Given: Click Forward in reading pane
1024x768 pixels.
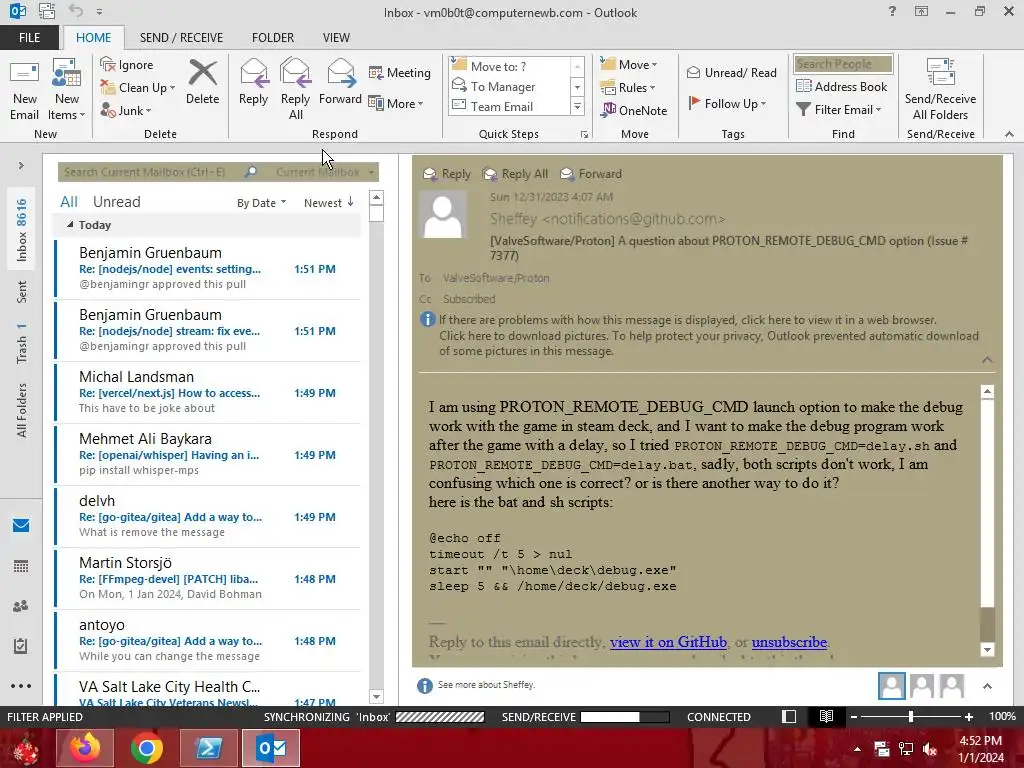Looking at the screenshot, I should [x=591, y=174].
